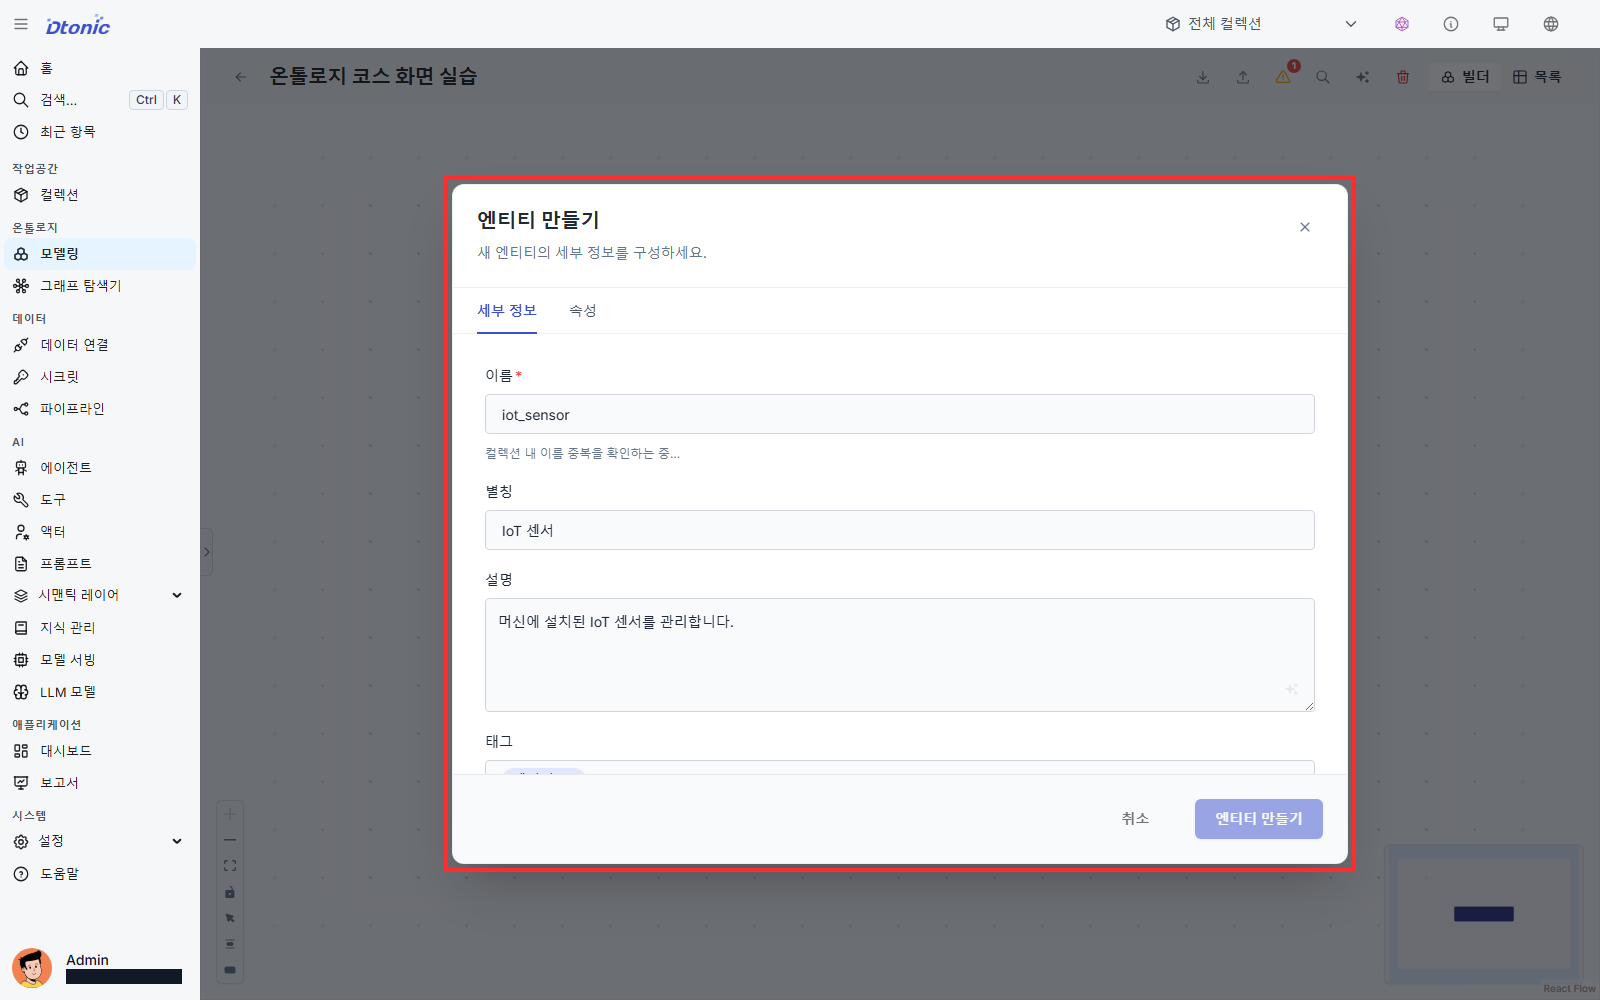Open the 전체 컬렉션 dropdown

pyautogui.click(x=1261, y=24)
